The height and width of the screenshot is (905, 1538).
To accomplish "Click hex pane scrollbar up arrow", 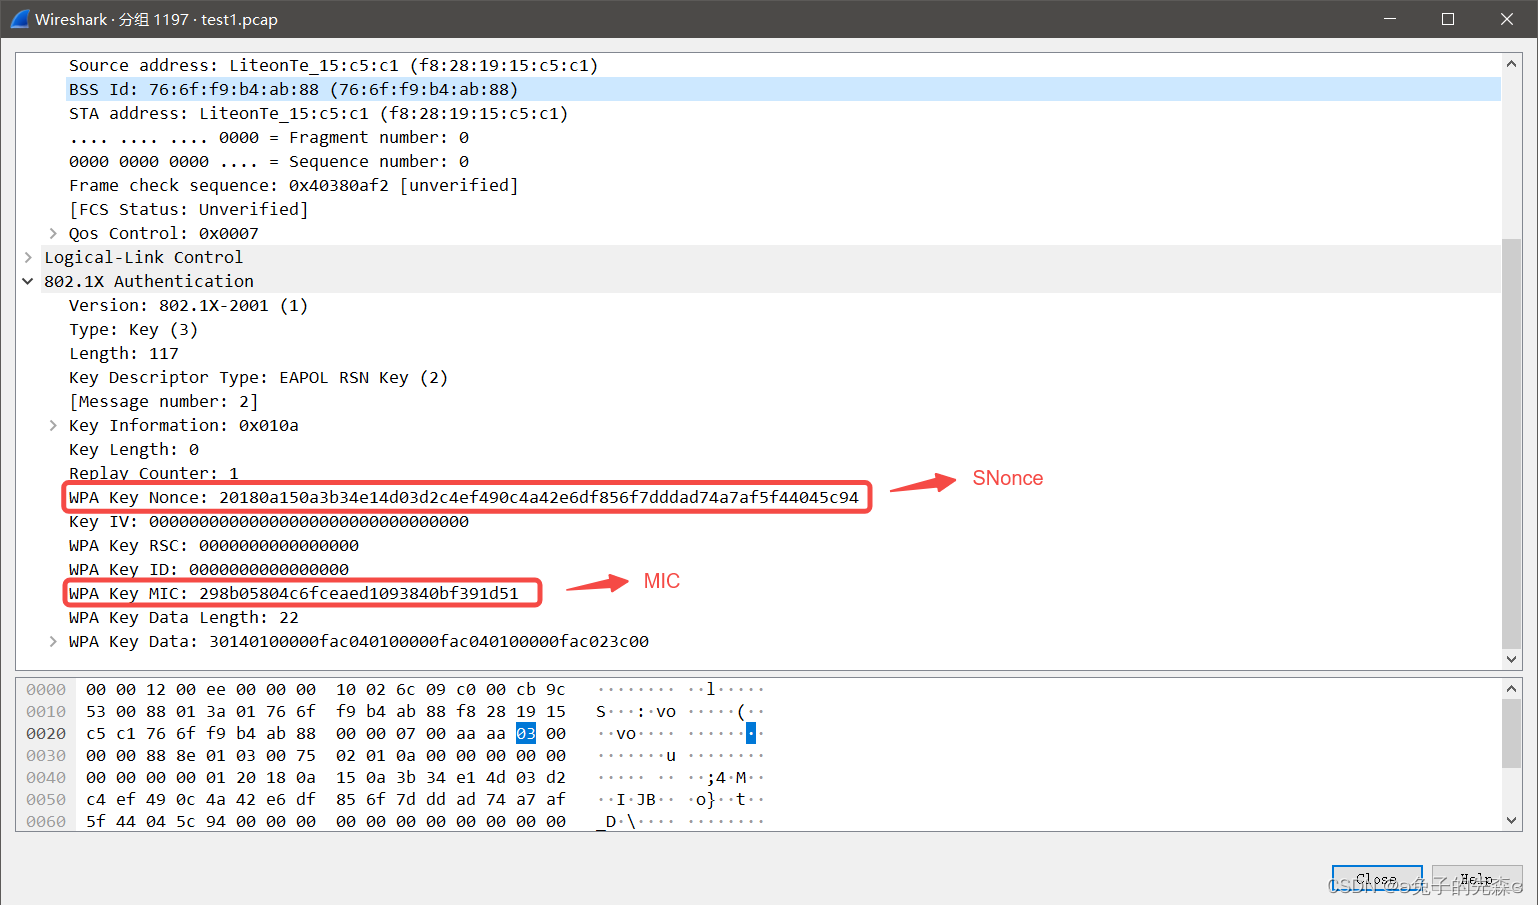I will (1511, 689).
